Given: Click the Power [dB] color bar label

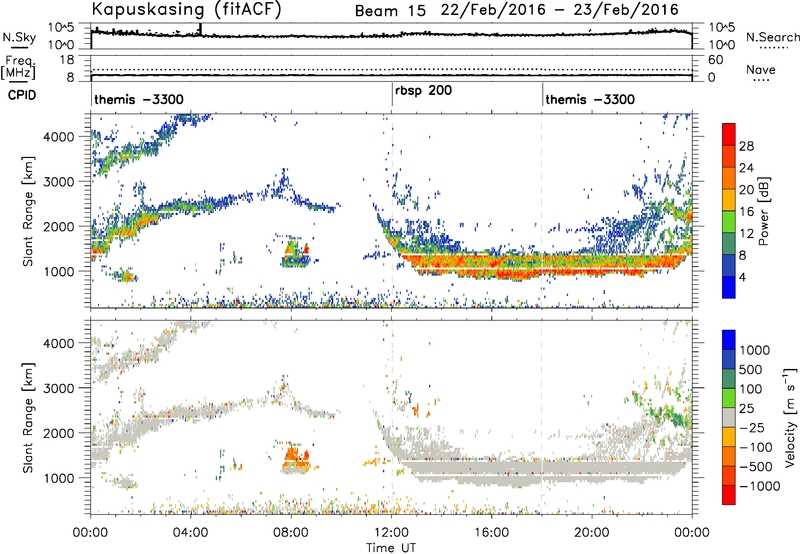Looking at the screenshot, I should click(763, 211).
